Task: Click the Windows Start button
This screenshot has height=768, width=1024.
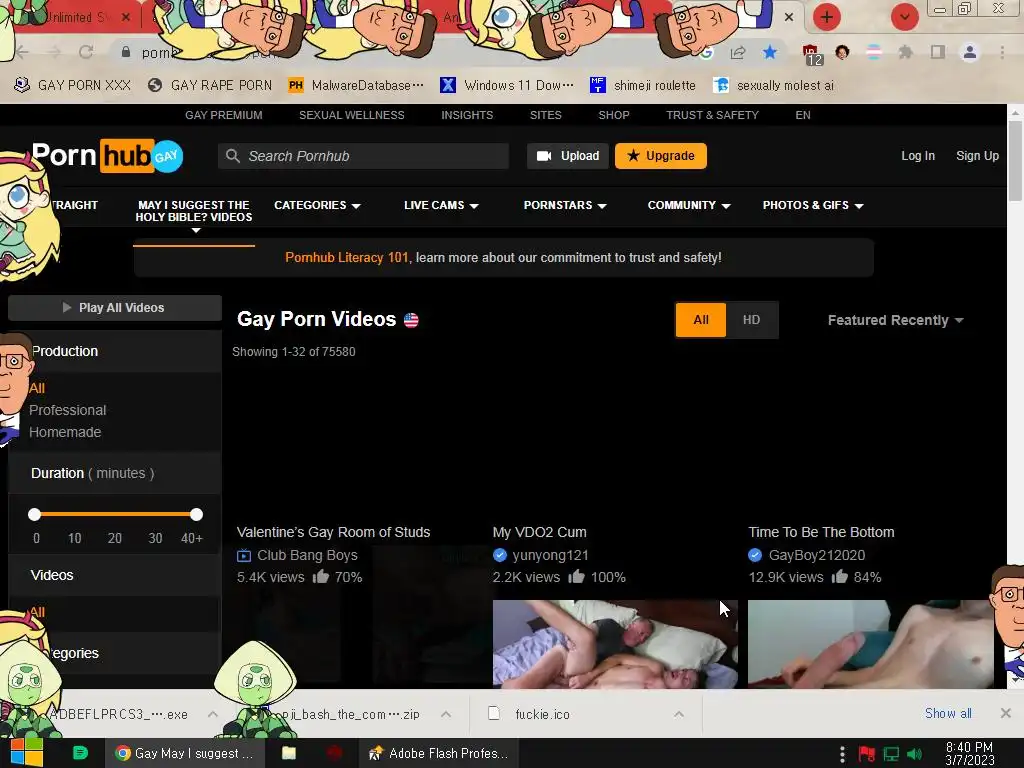Action: 27,753
